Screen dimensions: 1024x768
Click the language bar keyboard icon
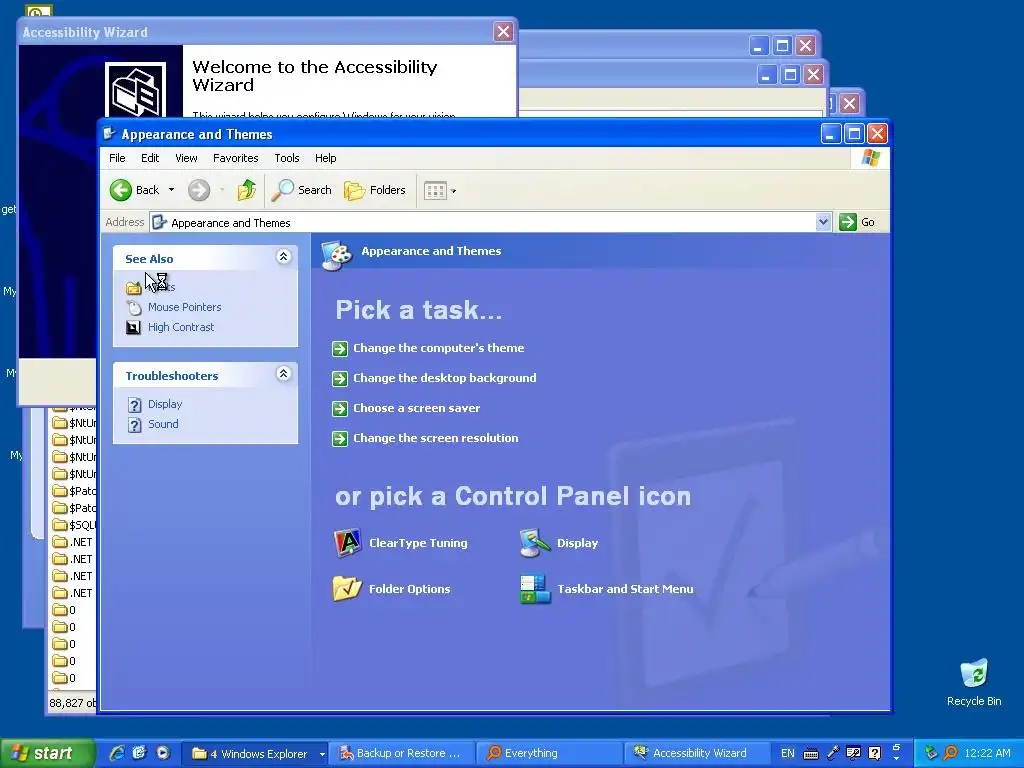coord(810,754)
